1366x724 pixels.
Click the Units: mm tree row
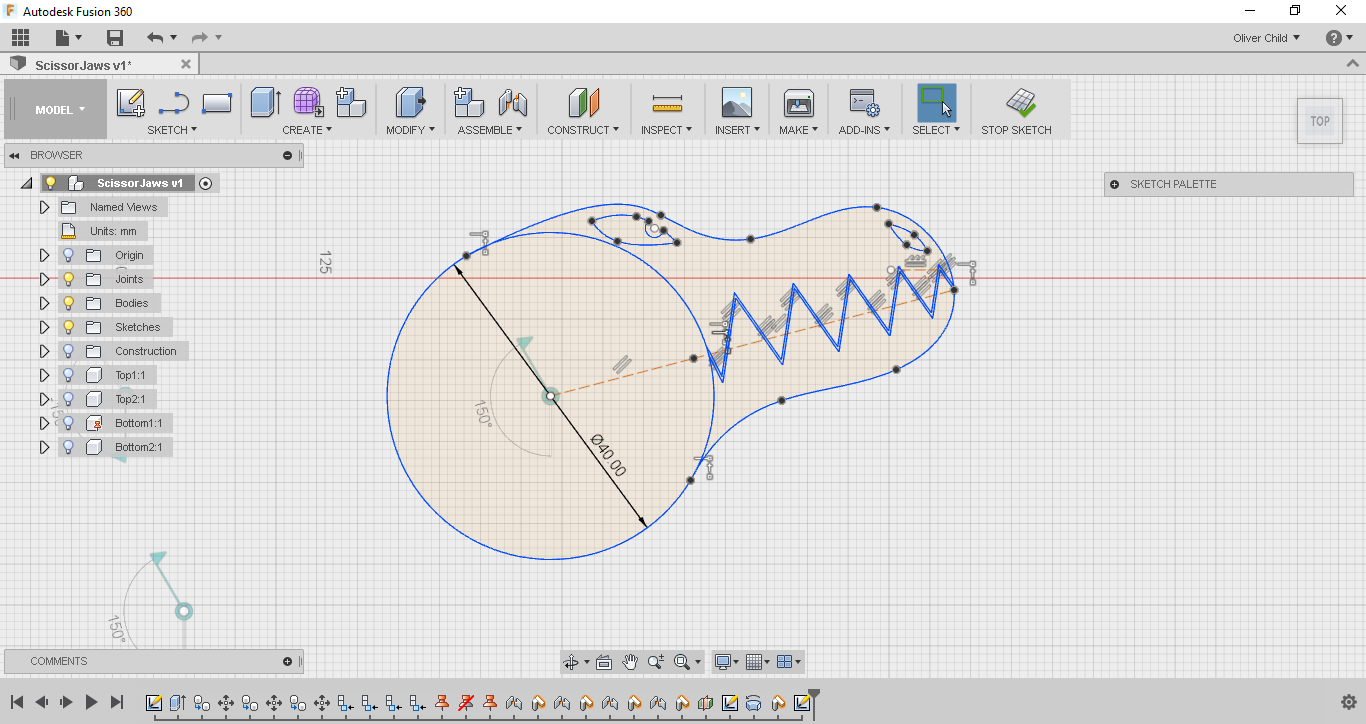coord(103,231)
